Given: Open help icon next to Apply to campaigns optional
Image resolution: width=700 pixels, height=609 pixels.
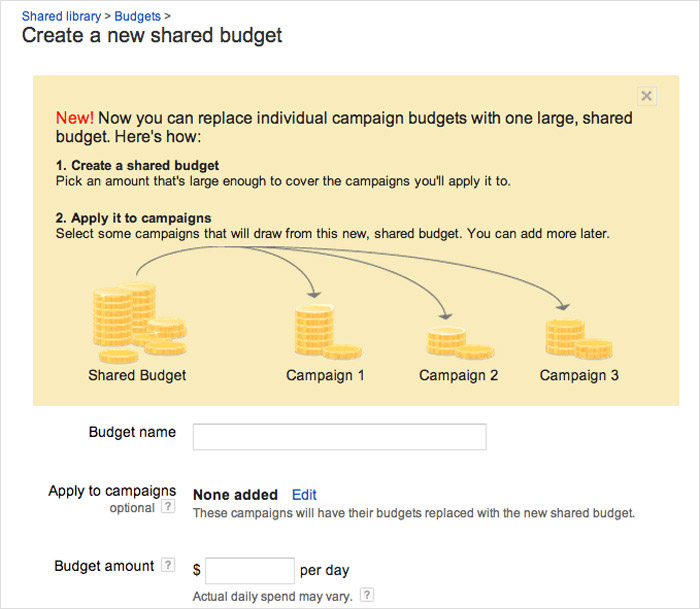Looking at the screenshot, I should point(168,506).
